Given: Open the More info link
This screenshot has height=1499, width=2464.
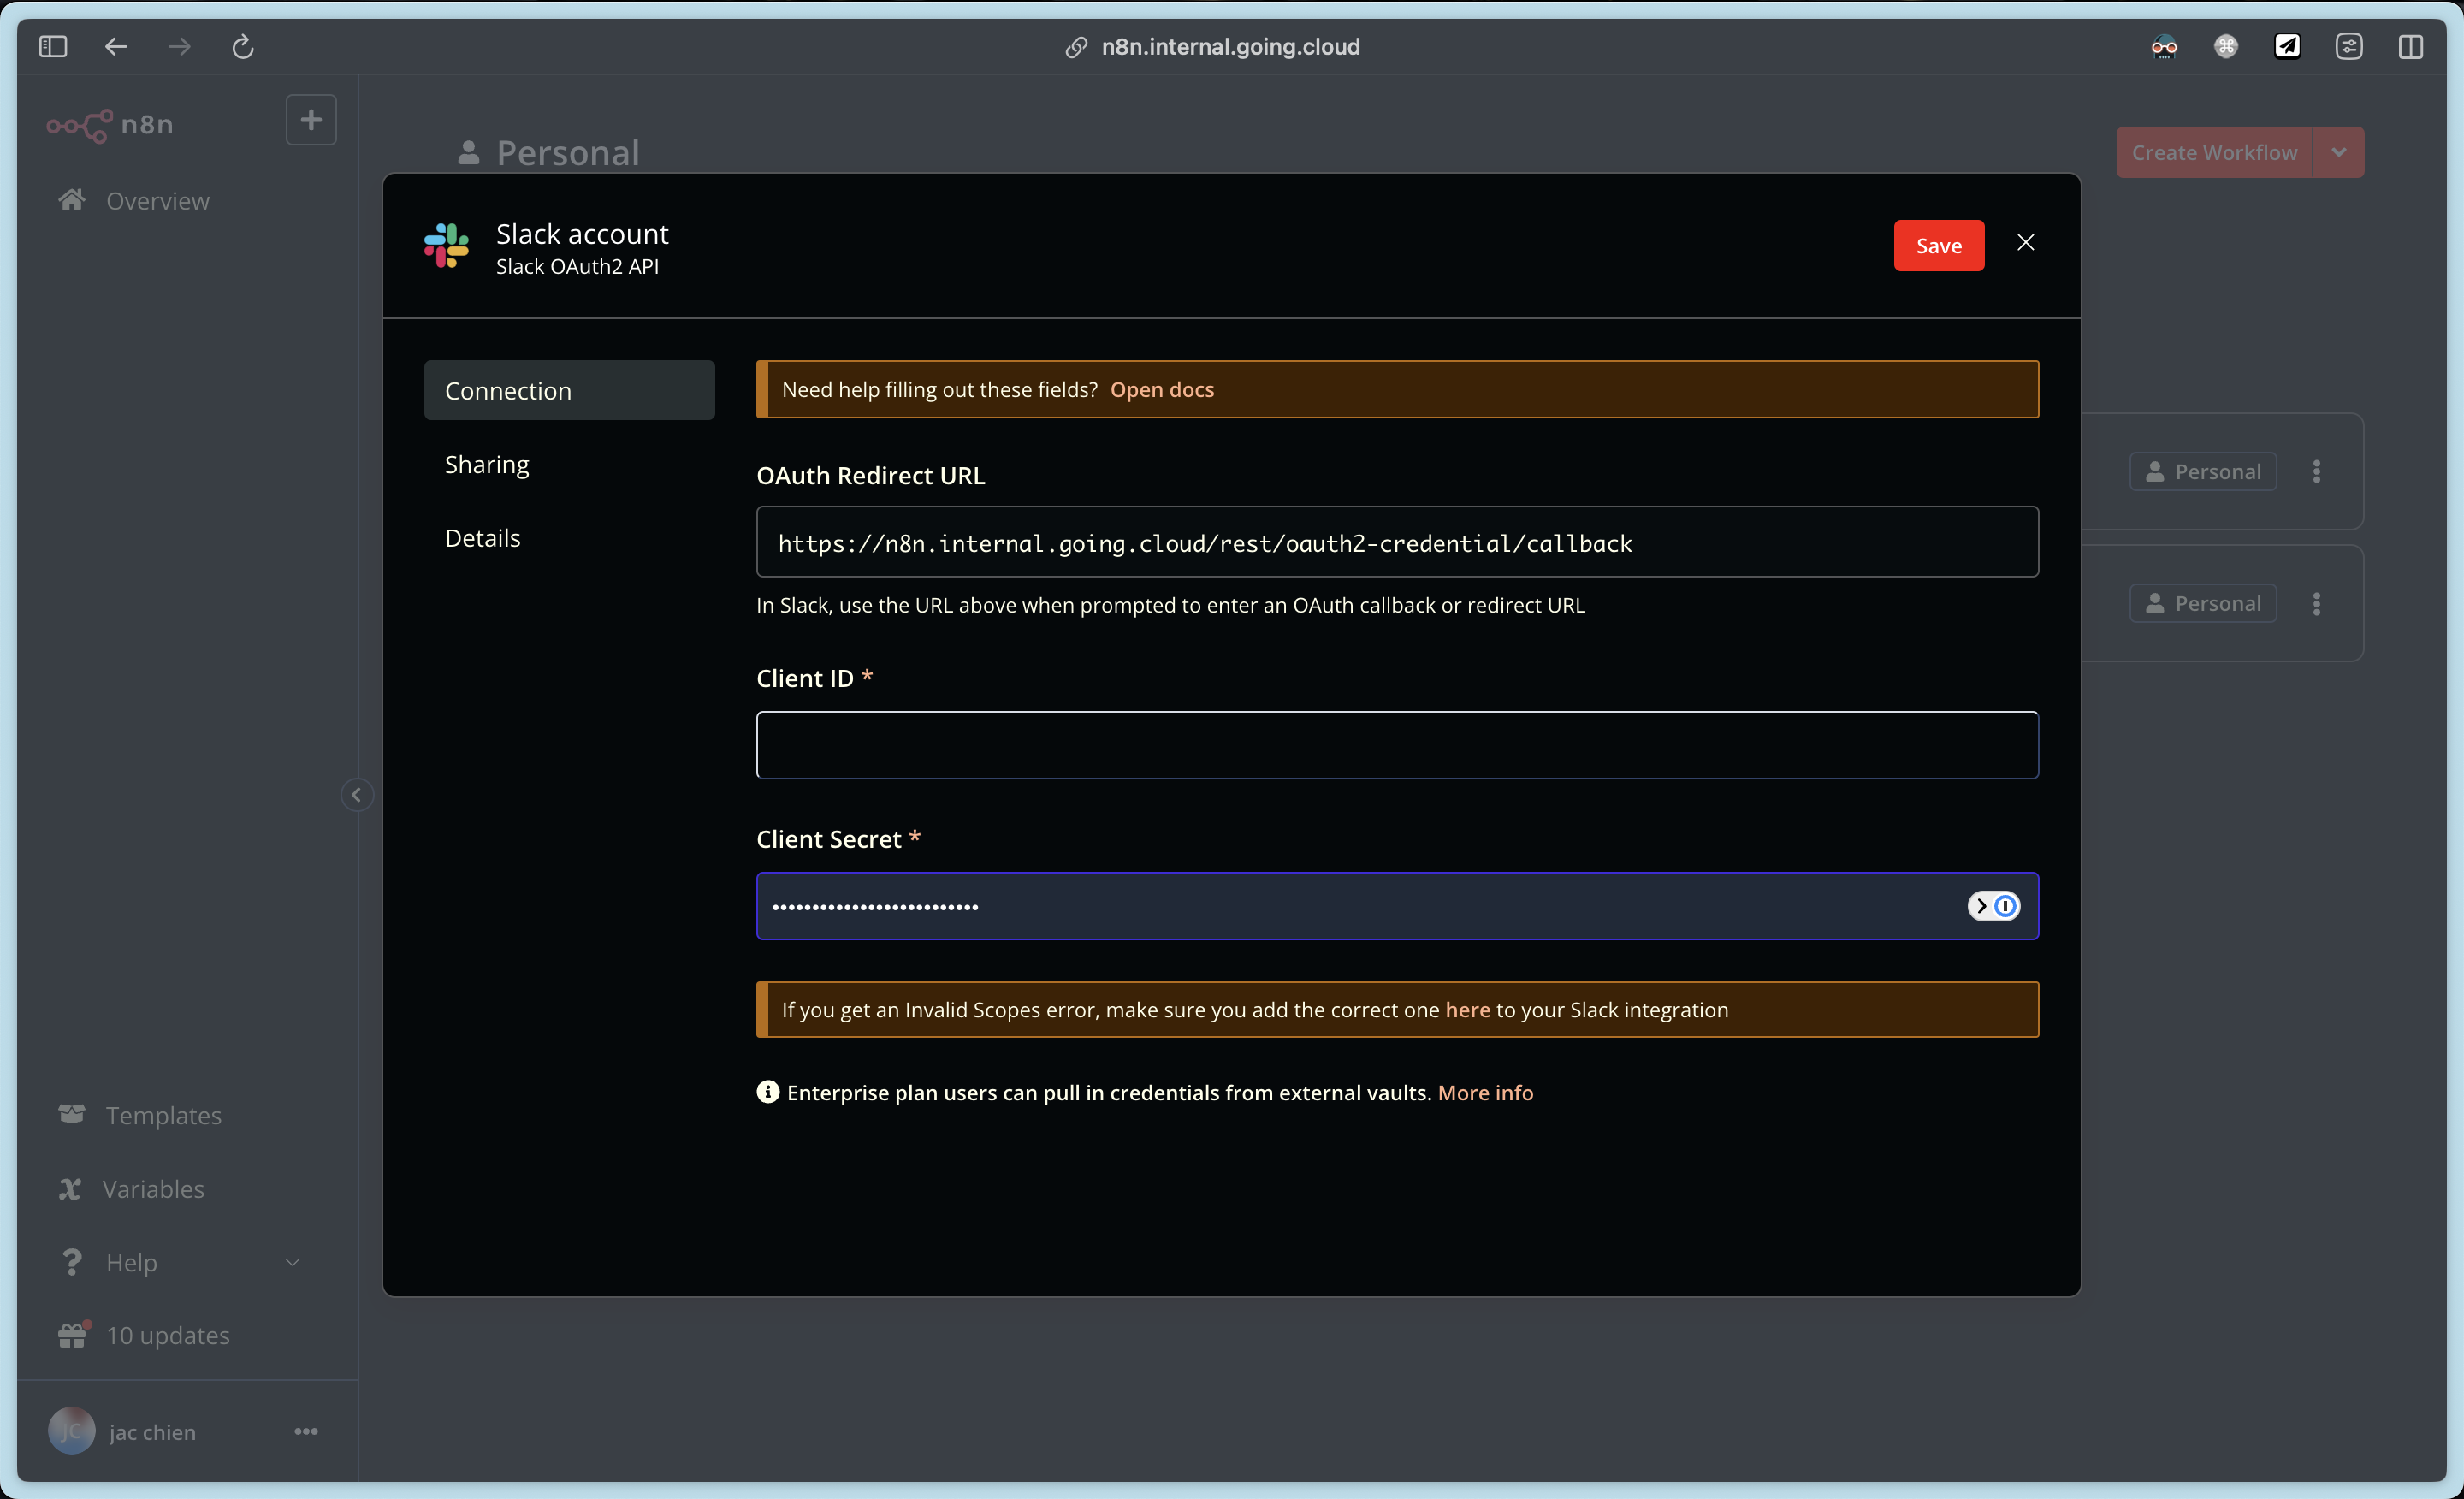Looking at the screenshot, I should pyautogui.click(x=1486, y=1093).
